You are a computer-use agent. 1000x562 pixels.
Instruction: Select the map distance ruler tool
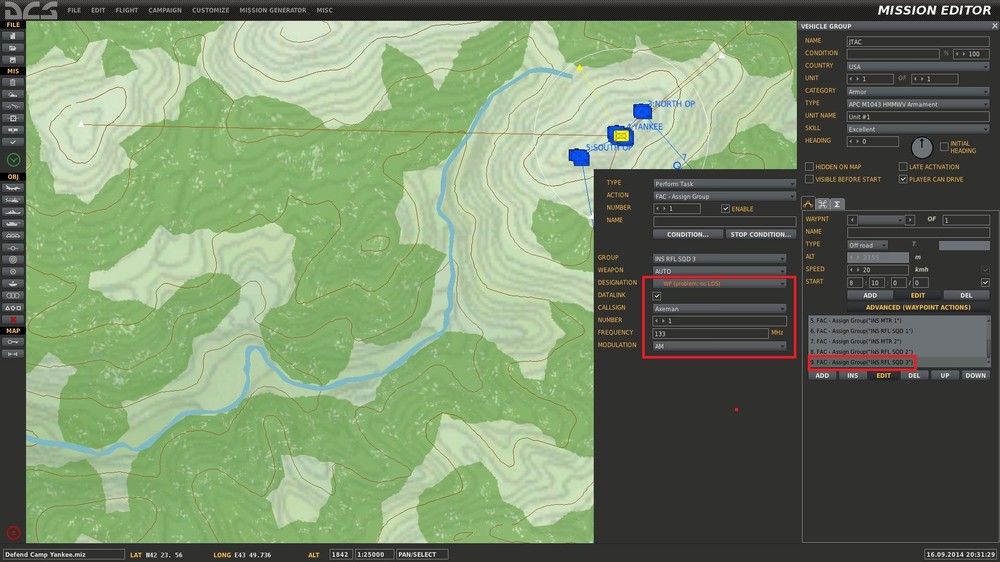(x=13, y=354)
